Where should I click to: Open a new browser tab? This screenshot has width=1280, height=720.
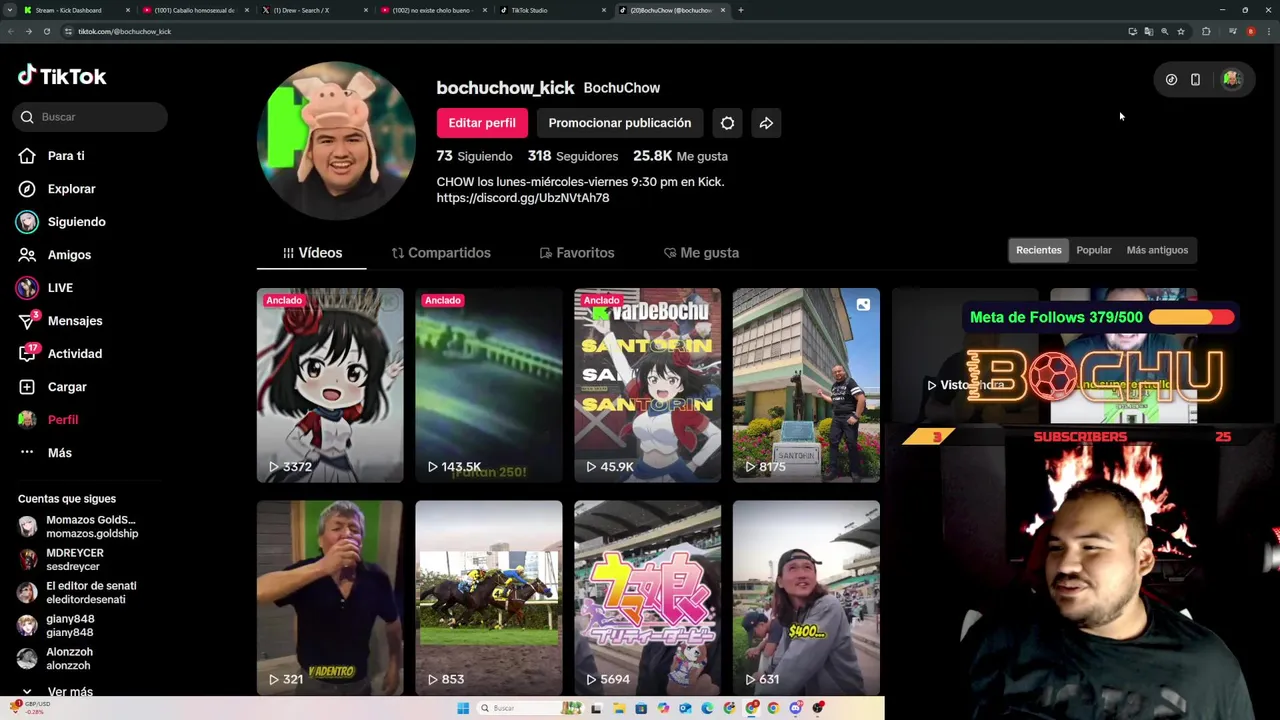(x=740, y=10)
